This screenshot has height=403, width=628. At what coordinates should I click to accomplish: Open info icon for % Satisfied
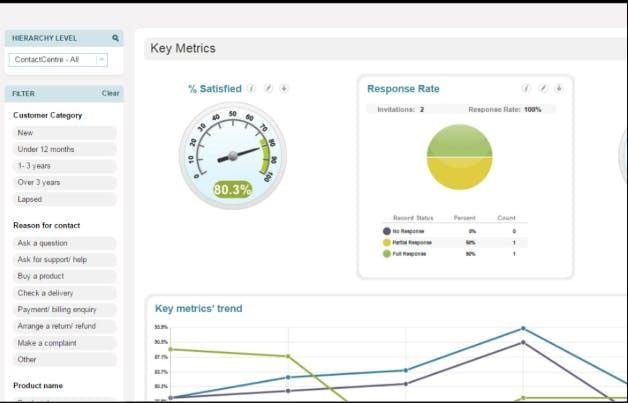pos(251,88)
